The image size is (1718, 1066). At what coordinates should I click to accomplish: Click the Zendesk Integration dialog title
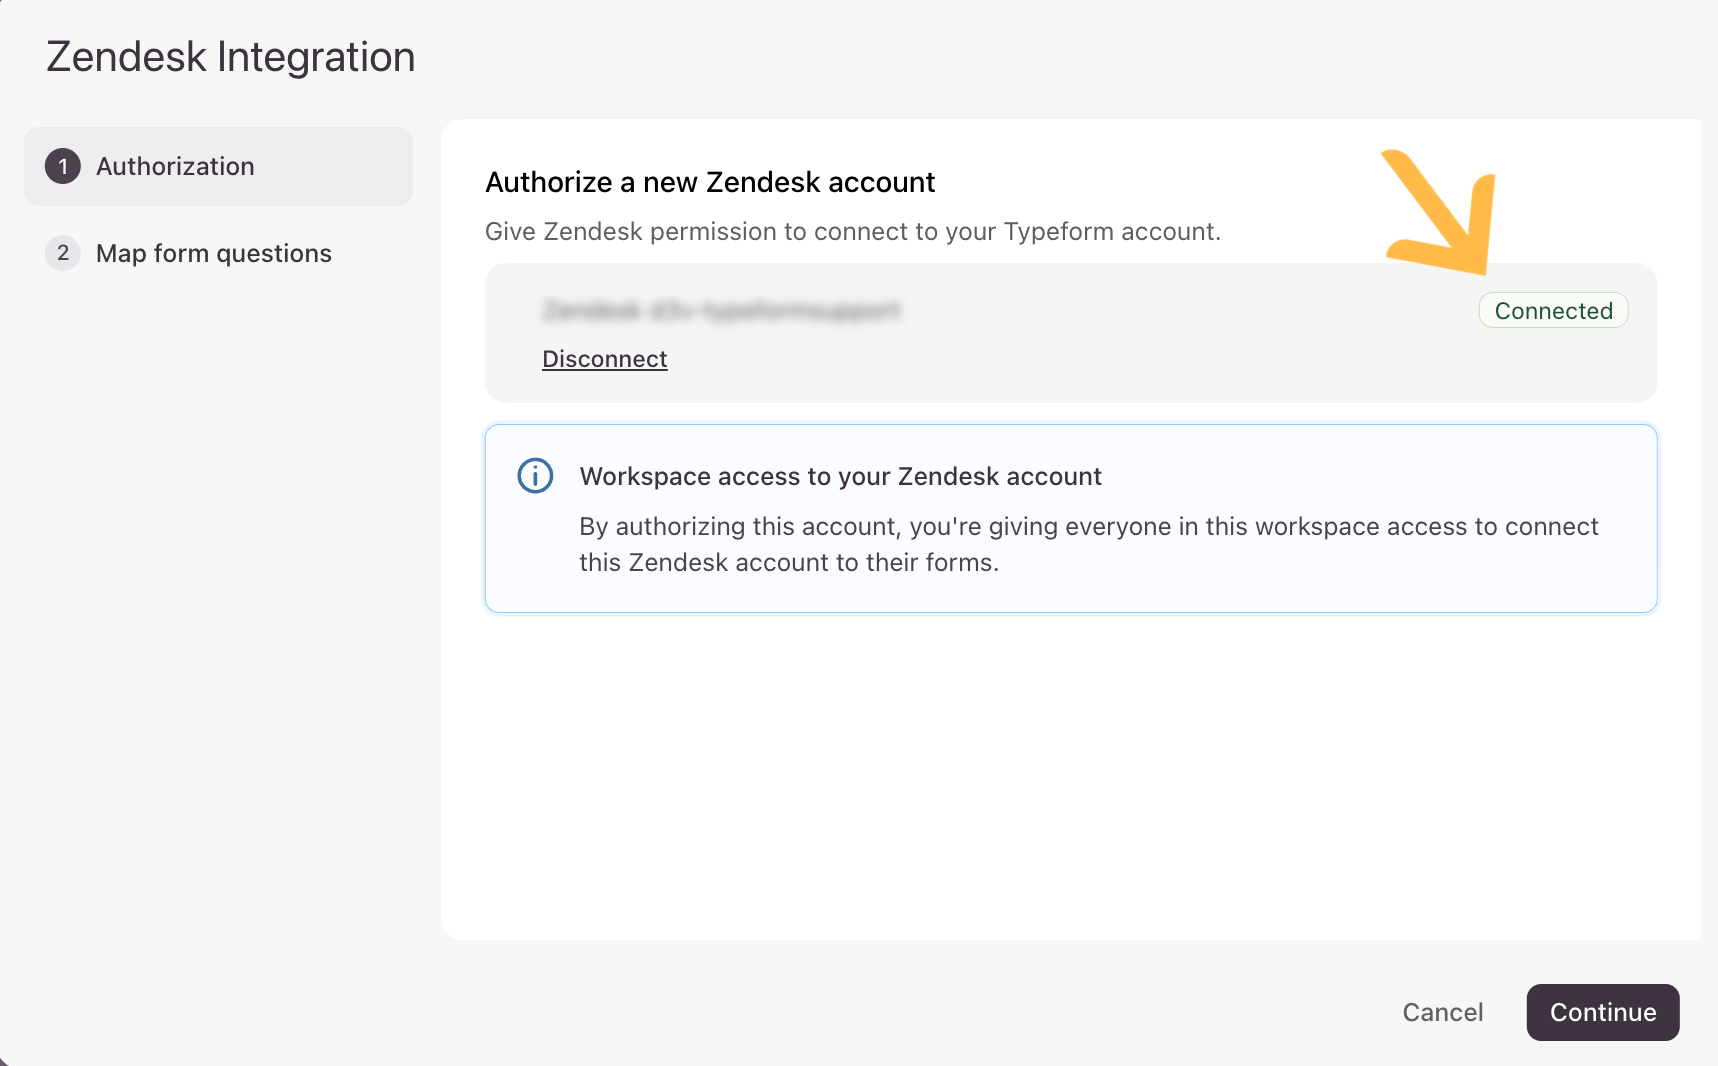point(231,57)
